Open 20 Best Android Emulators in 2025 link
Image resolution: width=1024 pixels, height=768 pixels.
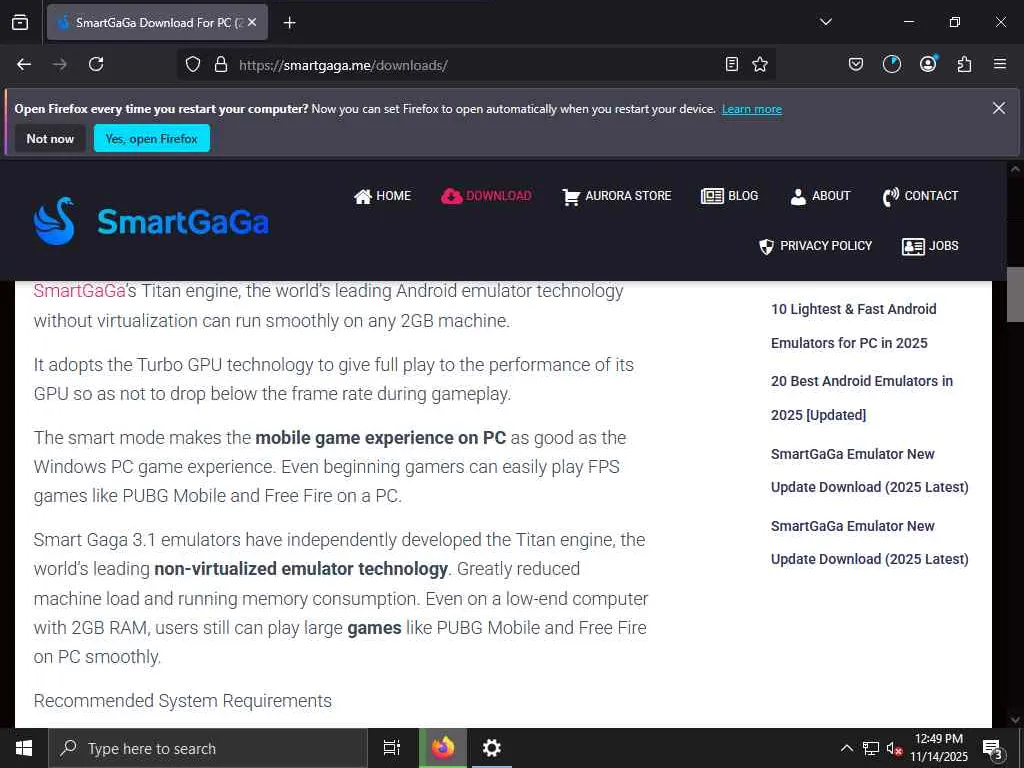(x=861, y=398)
